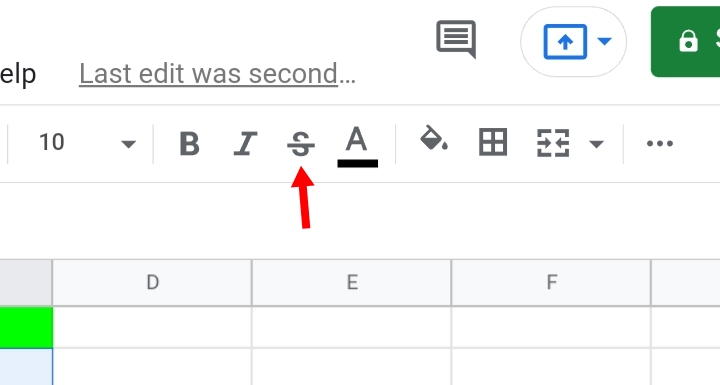Open the Help menu
Image resolution: width=720 pixels, height=385 pixels.
click(17, 74)
